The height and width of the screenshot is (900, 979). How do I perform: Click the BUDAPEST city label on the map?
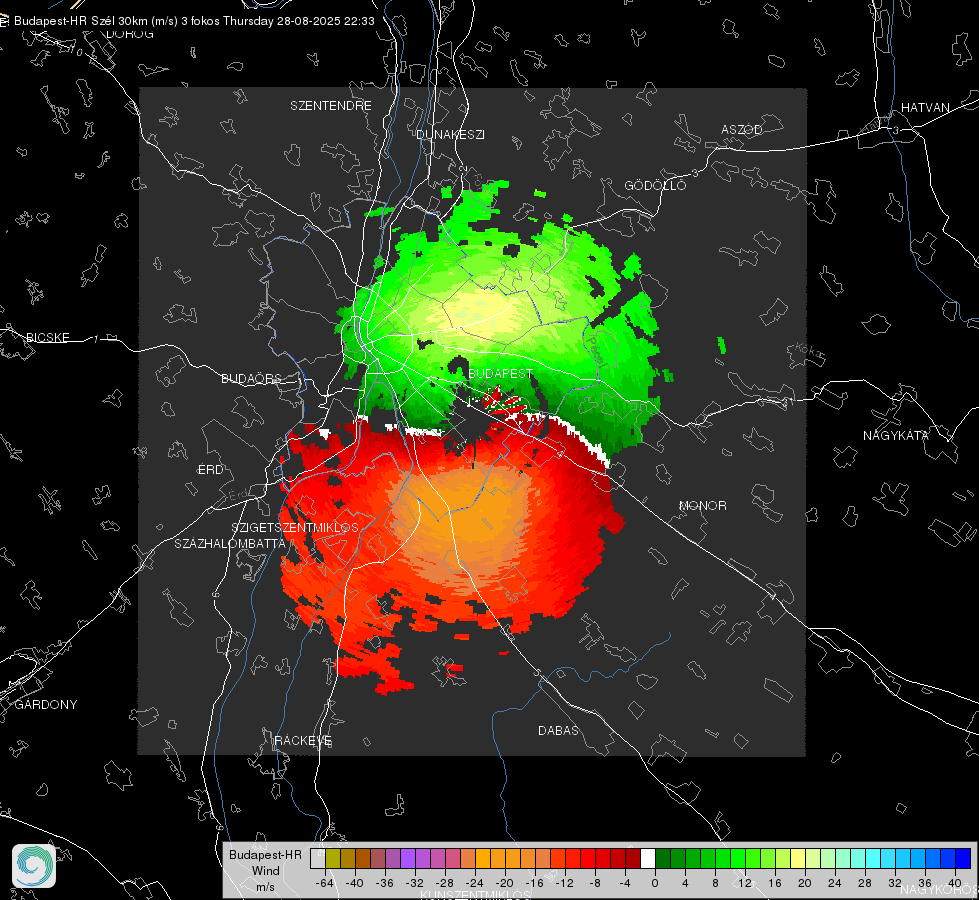[x=500, y=373]
